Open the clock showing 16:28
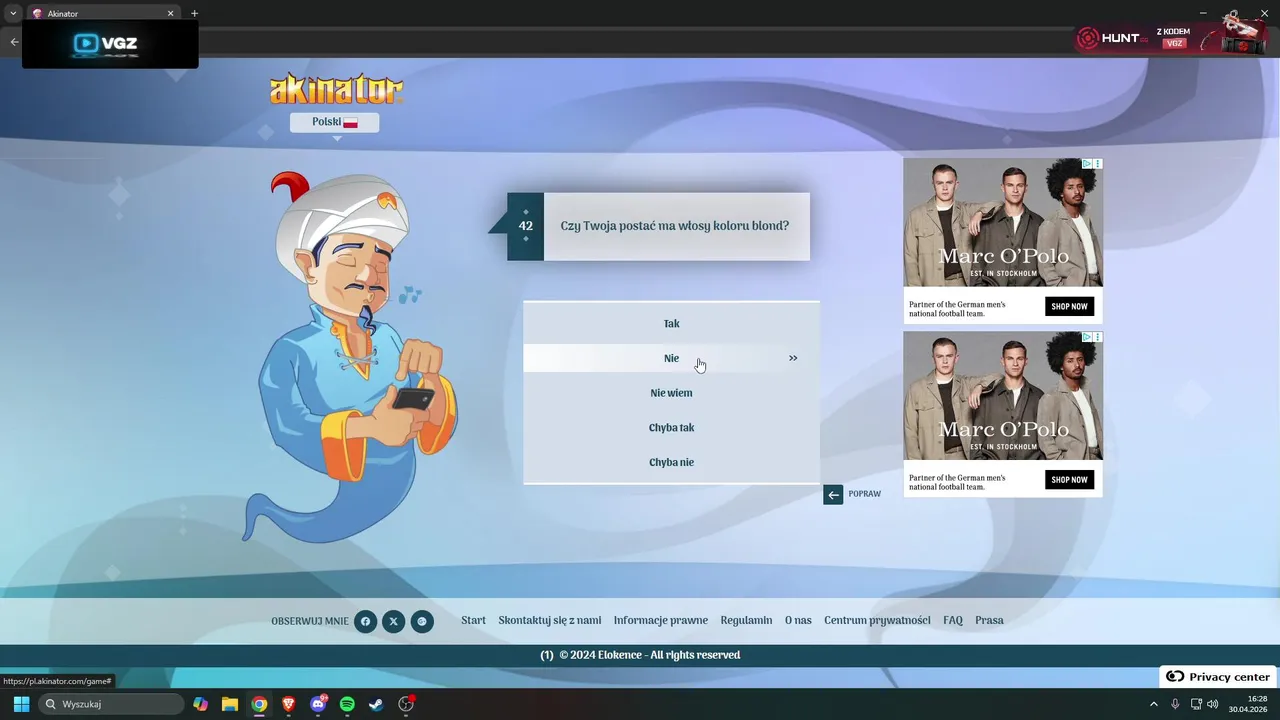The height and width of the screenshot is (720, 1280). coord(1248,704)
